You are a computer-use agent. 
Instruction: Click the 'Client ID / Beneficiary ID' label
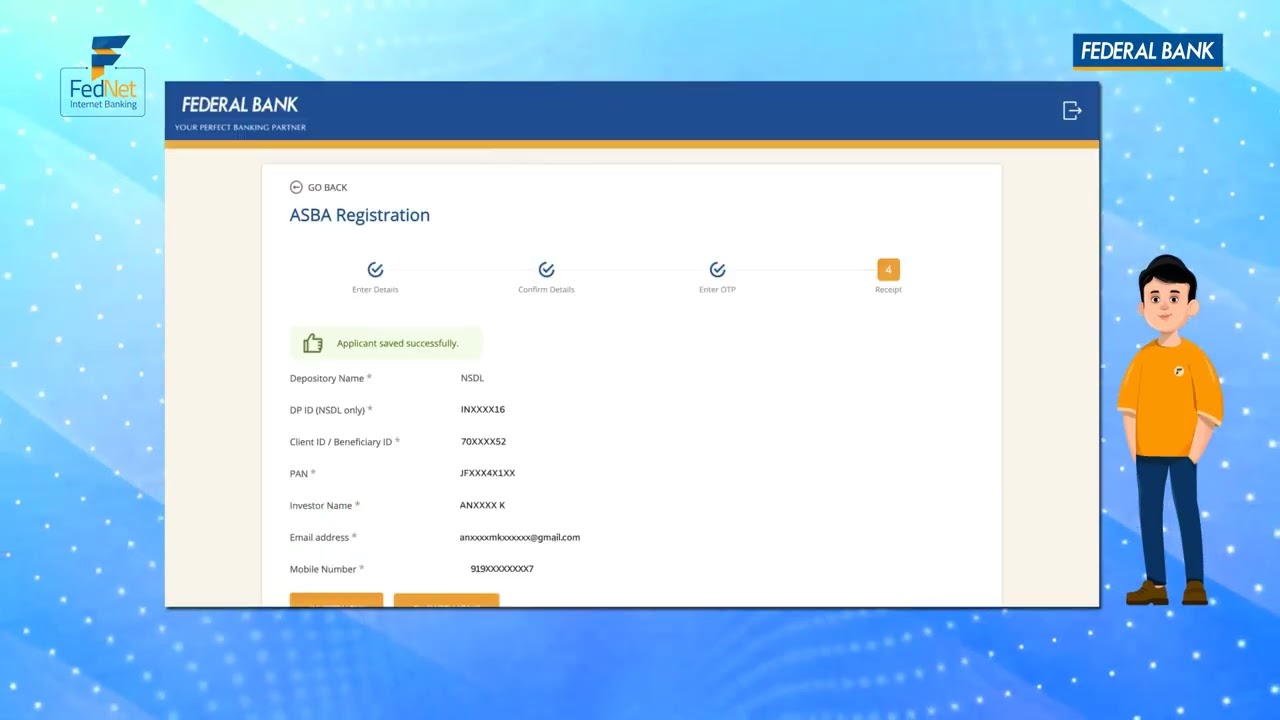(344, 442)
